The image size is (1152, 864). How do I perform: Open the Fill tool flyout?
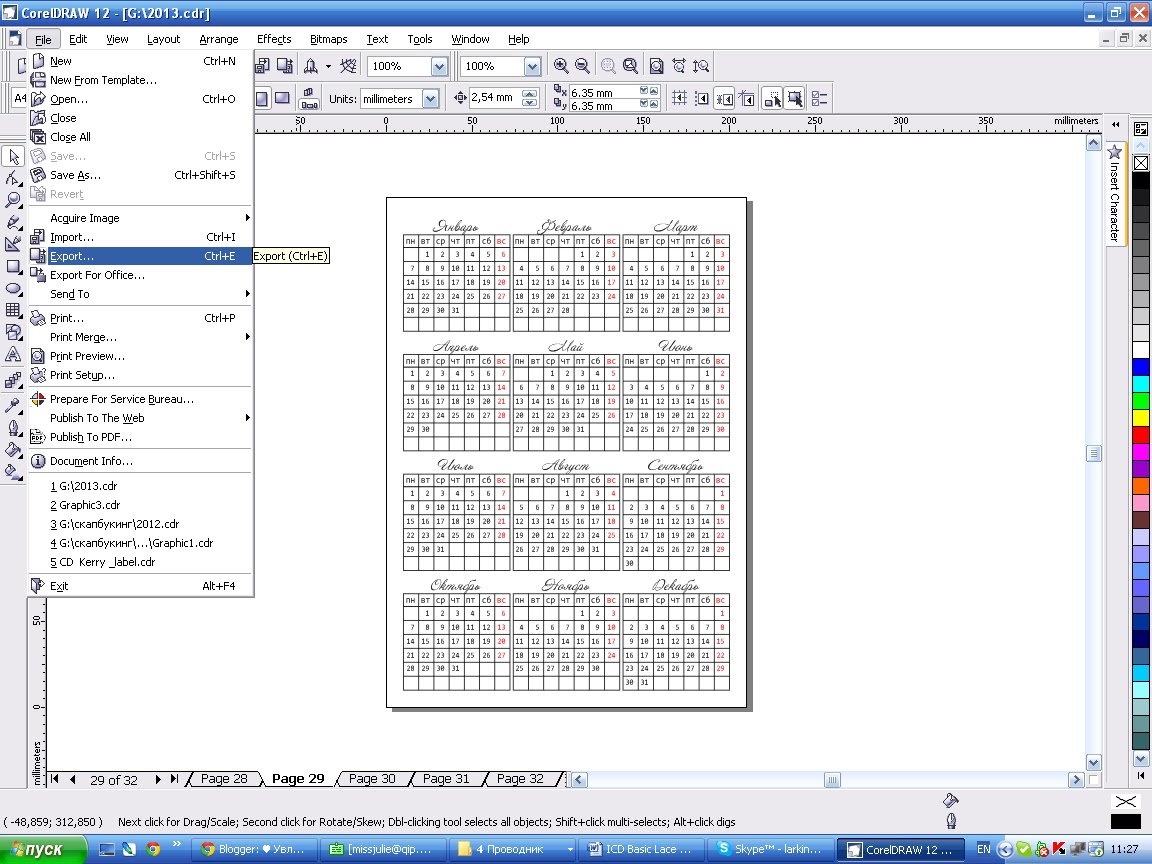click(x=13, y=449)
